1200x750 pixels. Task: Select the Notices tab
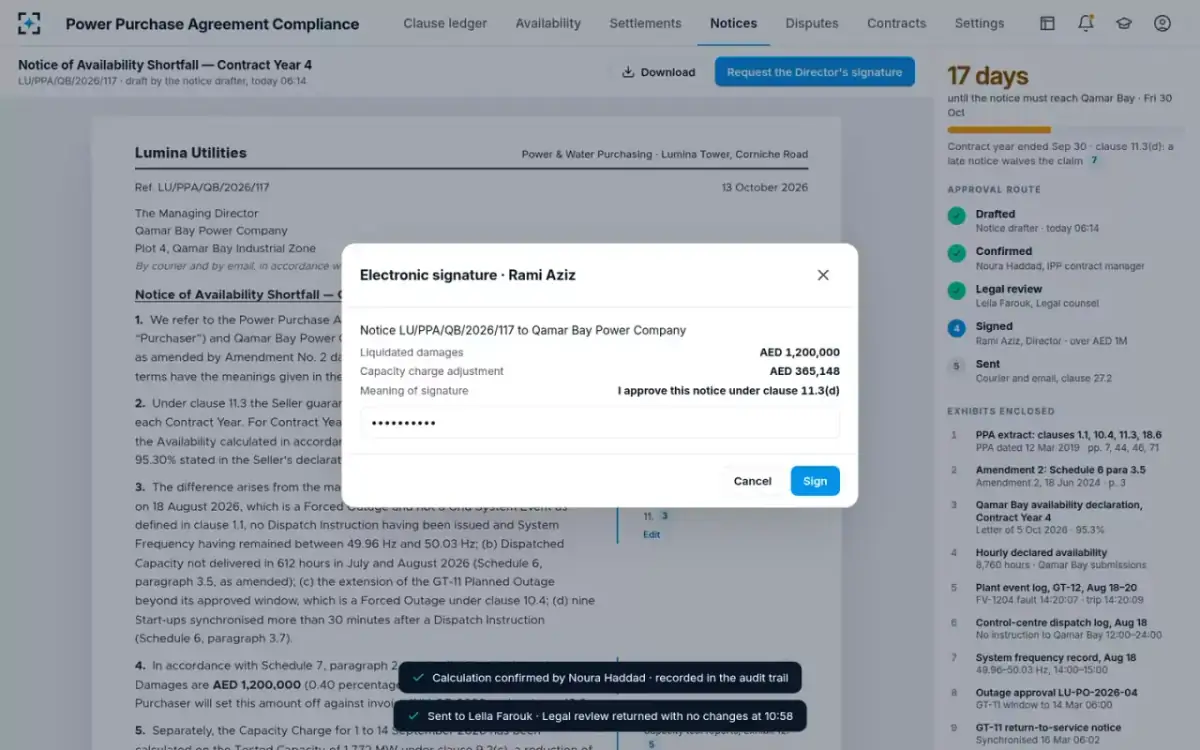(x=733, y=23)
